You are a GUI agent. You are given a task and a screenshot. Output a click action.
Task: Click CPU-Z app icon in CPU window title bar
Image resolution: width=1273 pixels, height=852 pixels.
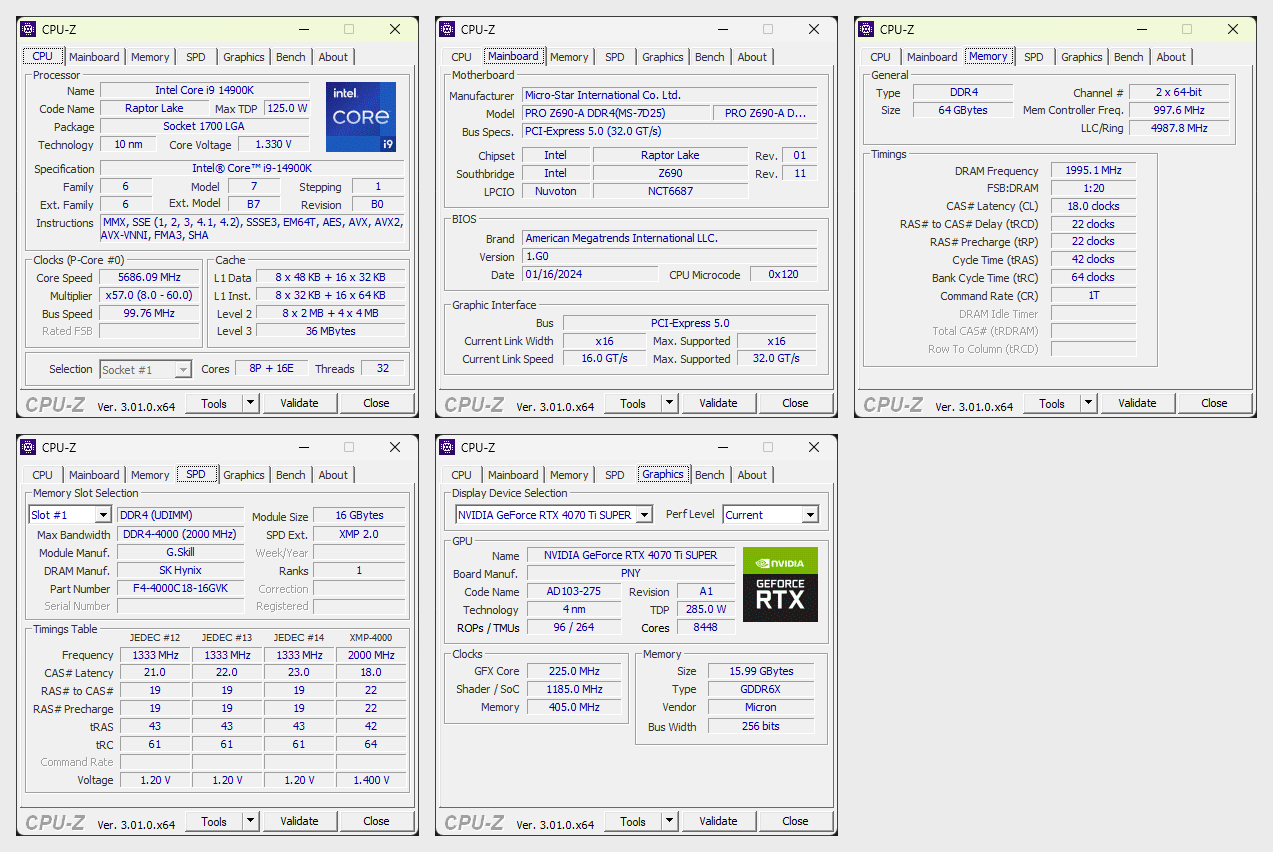(x=28, y=29)
